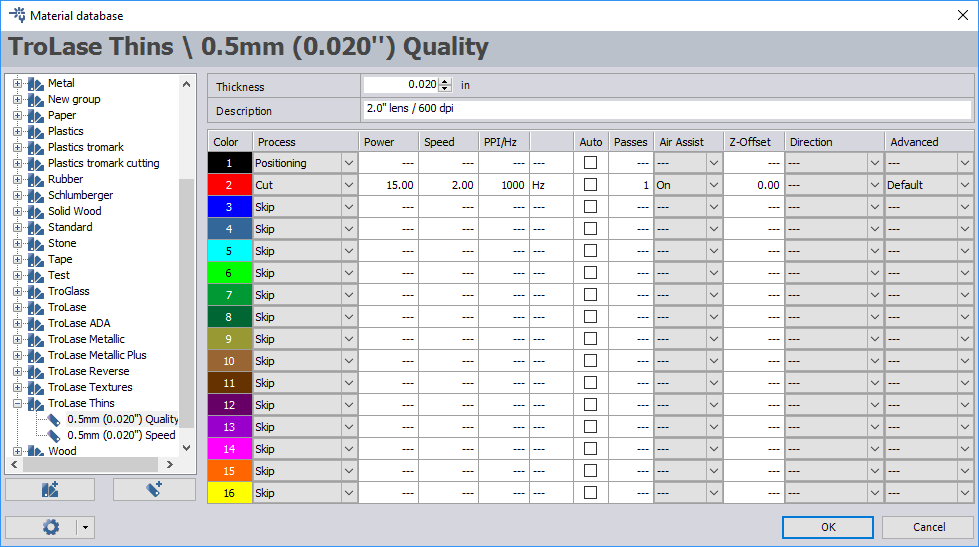Click the Wood group folder icon
Viewport: 979px width, 547px height.
tap(36, 451)
